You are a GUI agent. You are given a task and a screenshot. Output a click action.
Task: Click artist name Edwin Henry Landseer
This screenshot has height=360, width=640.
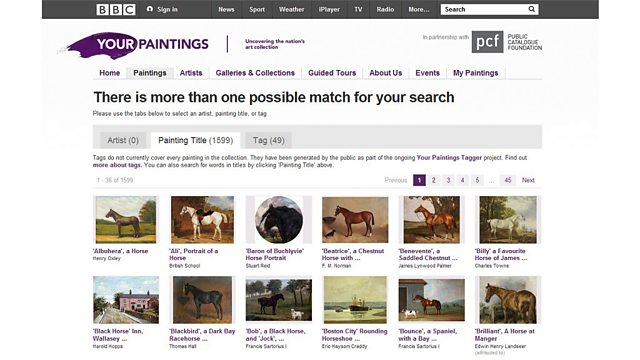[500, 346]
